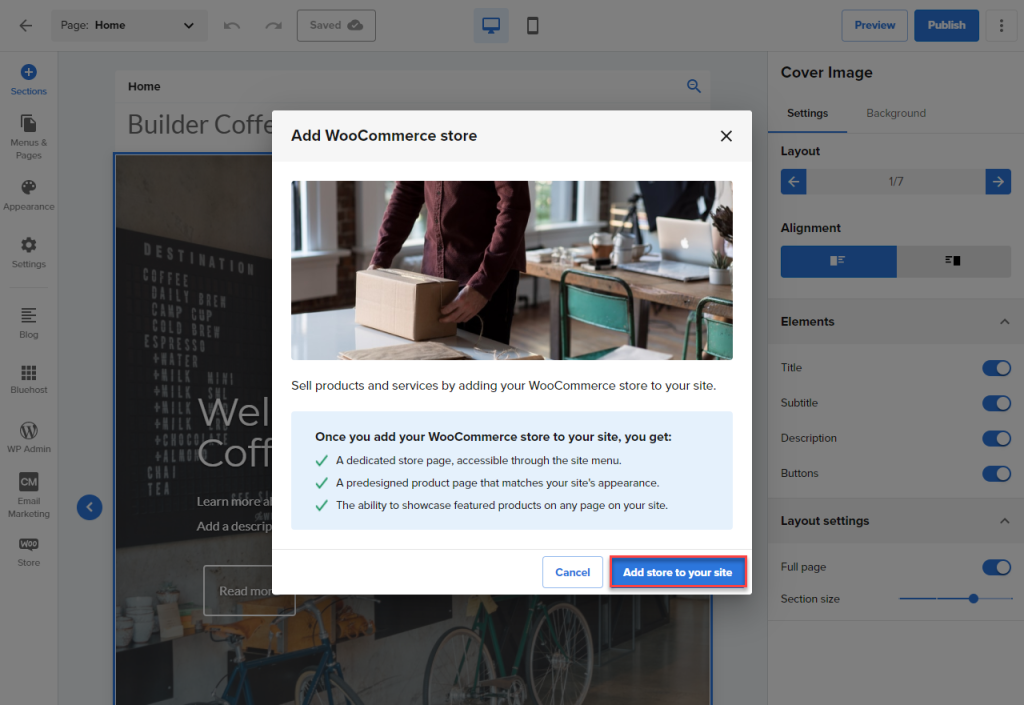The image size is (1024, 705).
Task: Go to the previous layout
Action: [x=793, y=181]
